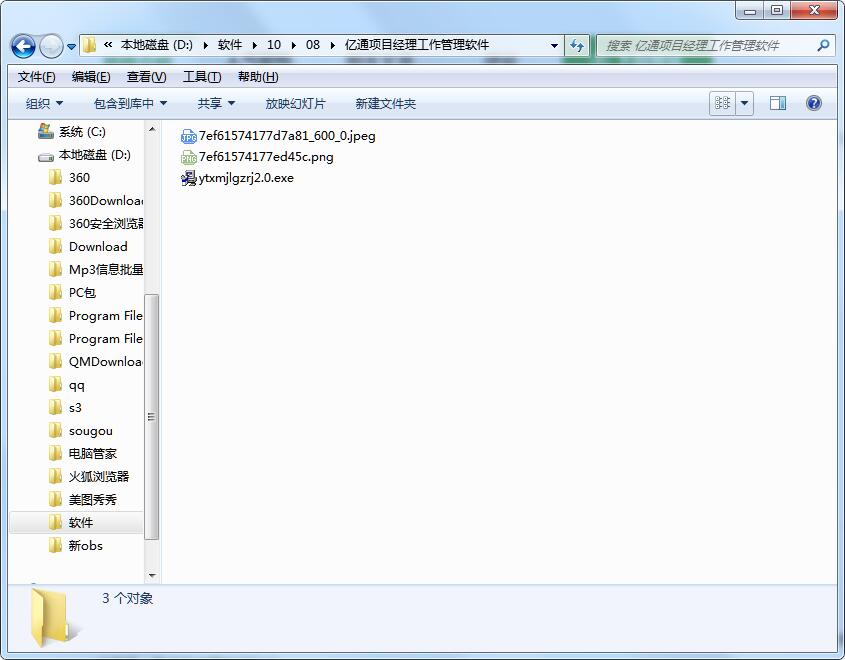Open the 帮助(H) menu

pos(258,77)
